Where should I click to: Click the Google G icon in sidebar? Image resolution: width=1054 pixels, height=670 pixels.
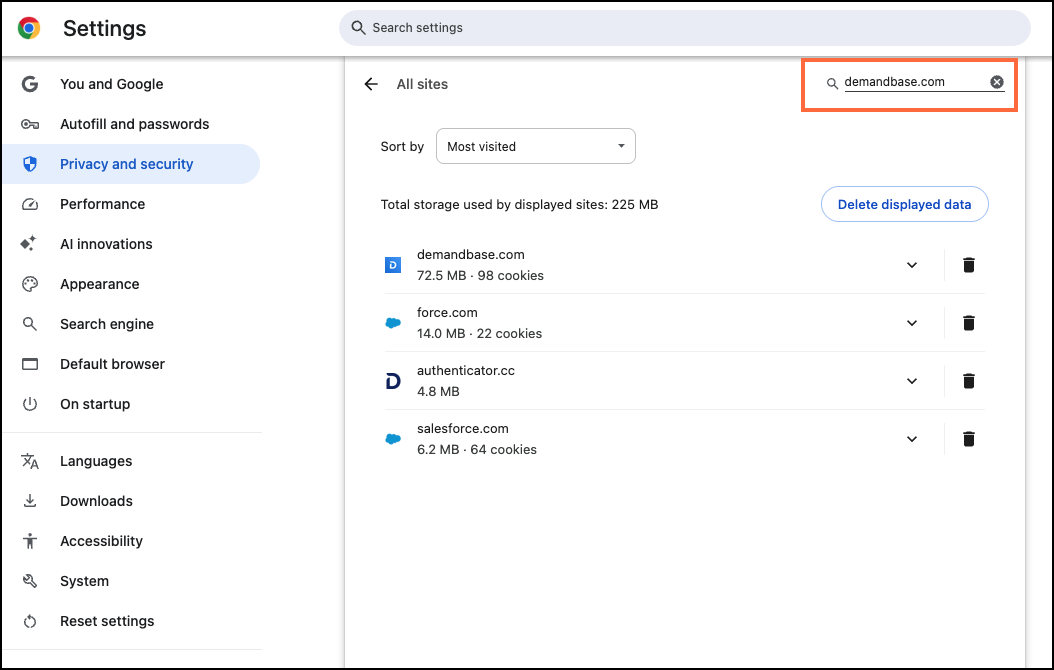click(x=30, y=84)
